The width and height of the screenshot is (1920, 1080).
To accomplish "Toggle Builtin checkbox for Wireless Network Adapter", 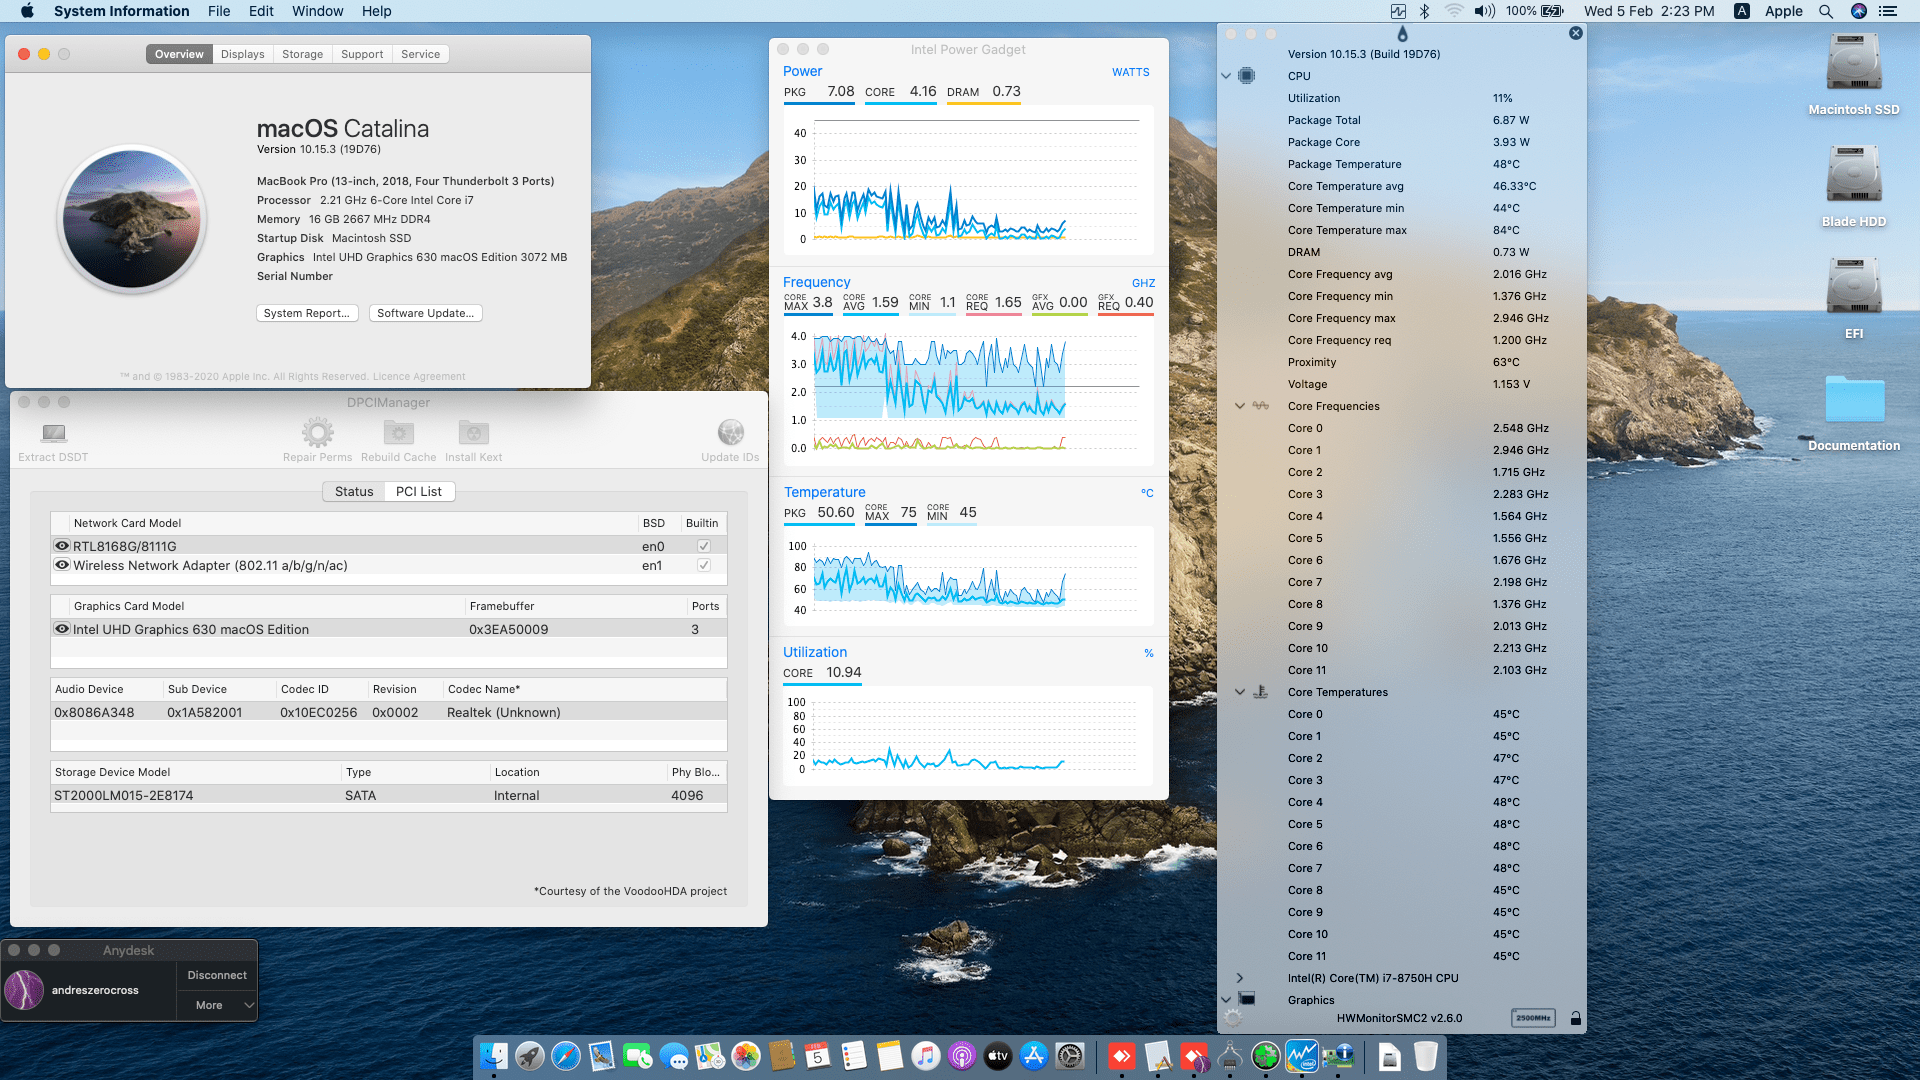I will point(703,565).
